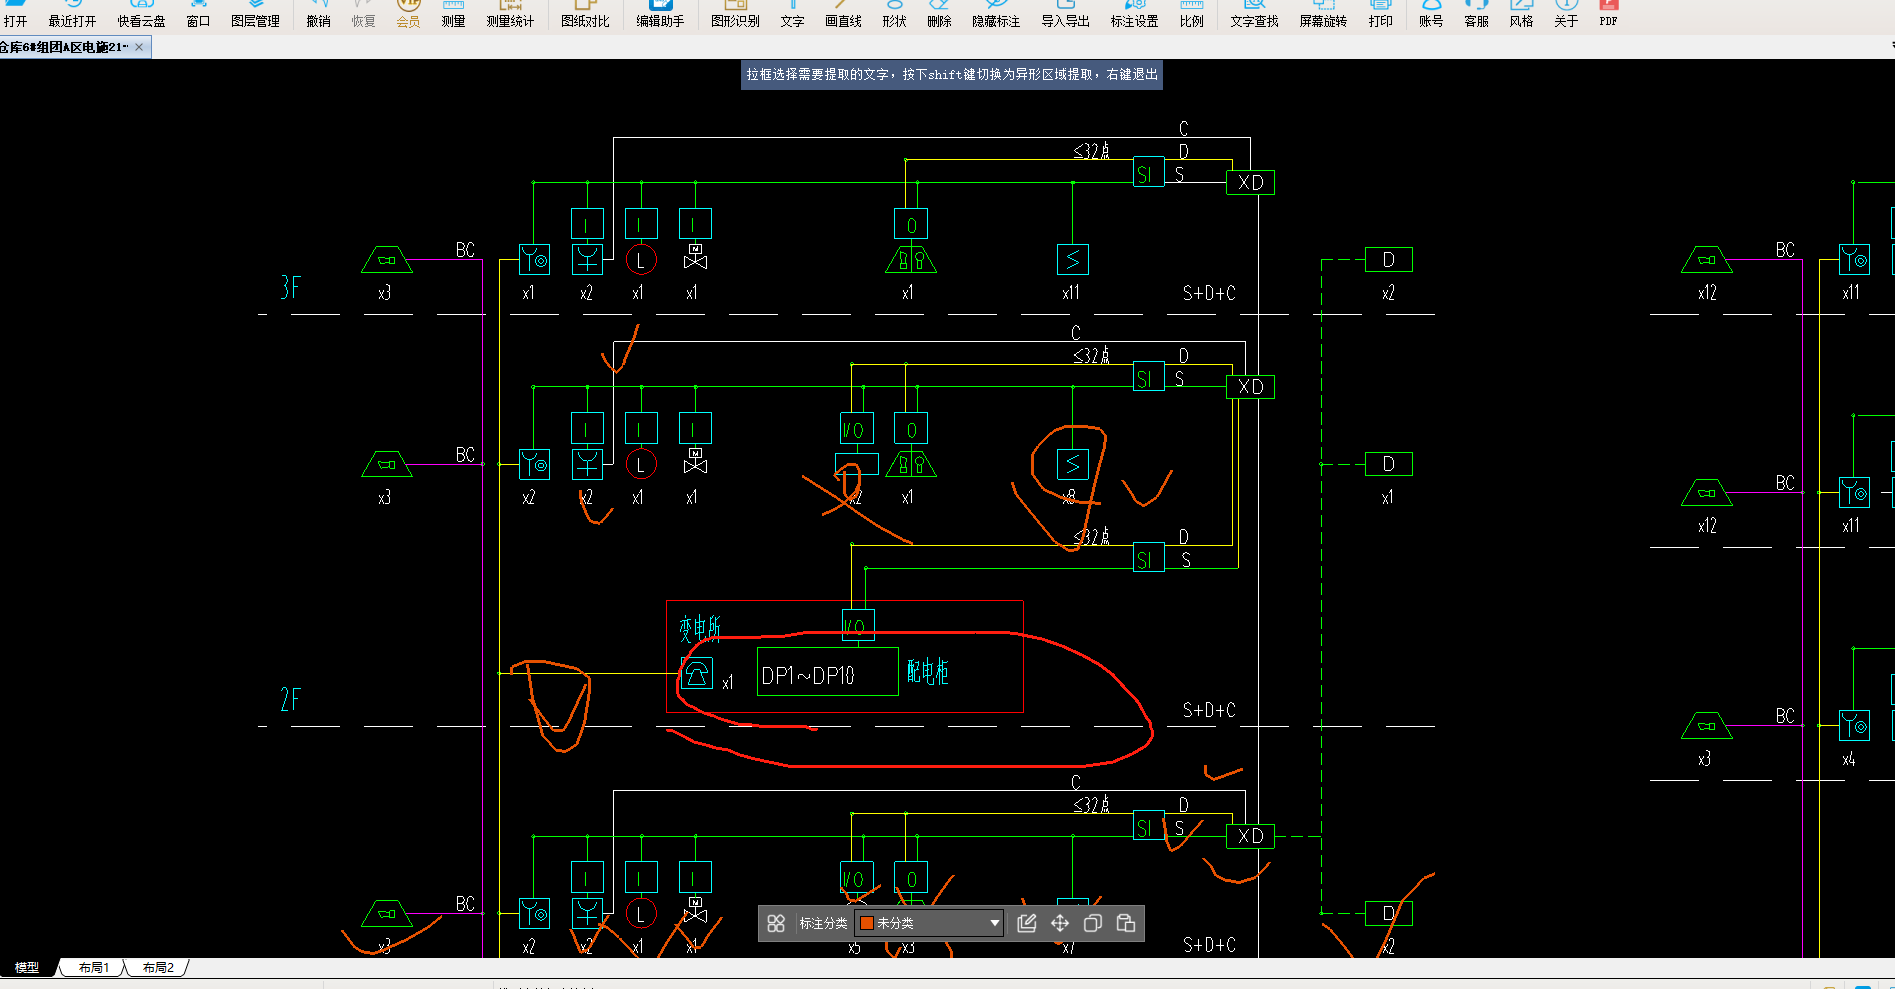The height and width of the screenshot is (989, 1895).
Task: Click the paste annotation icon
Action: [x=1126, y=923]
